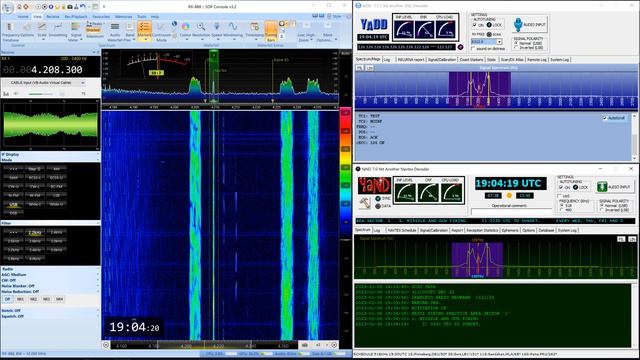Click the YaND hammer tools icon
This screenshot has height=360, width=640.
[365, 203]
